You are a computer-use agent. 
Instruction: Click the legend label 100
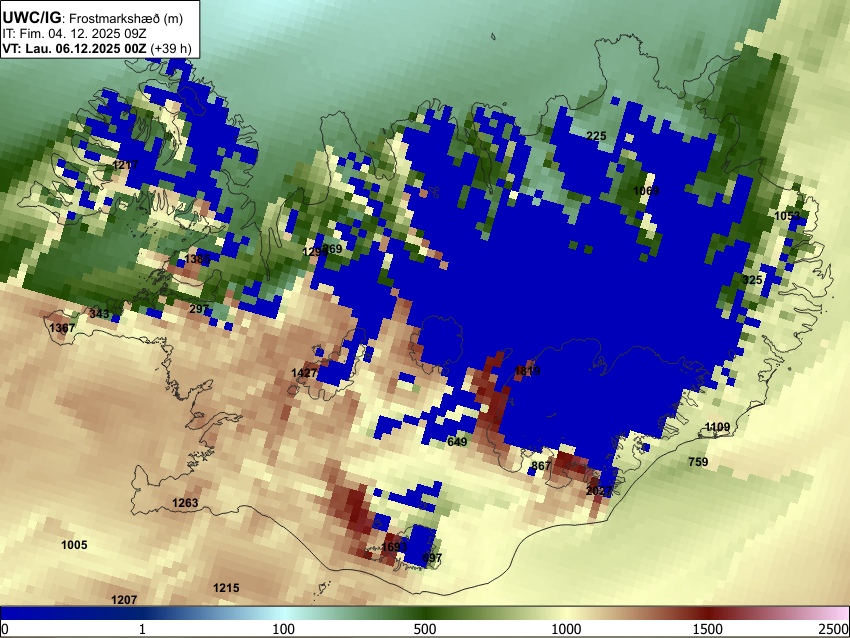click(x=284, y=629)
